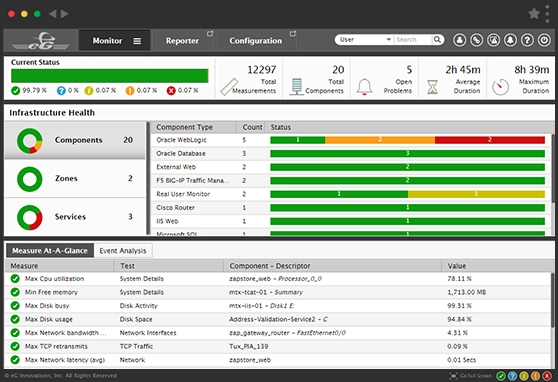Switch to the Event Analysis tab

point(123,251)
